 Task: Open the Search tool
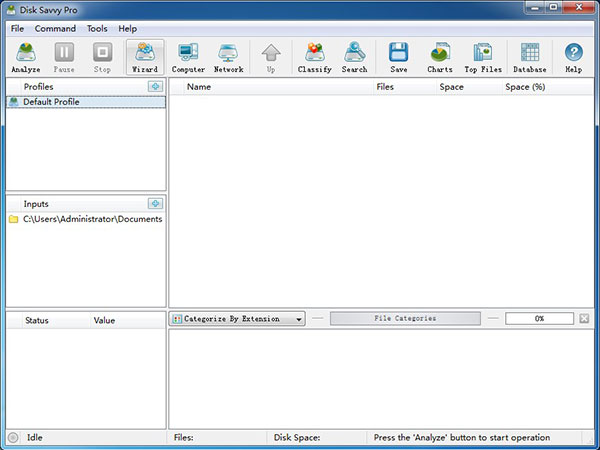(x=354, y=58)
